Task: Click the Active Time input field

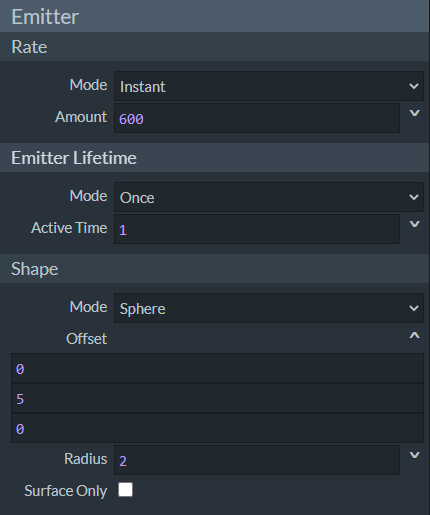Action: tap(257, 229)
